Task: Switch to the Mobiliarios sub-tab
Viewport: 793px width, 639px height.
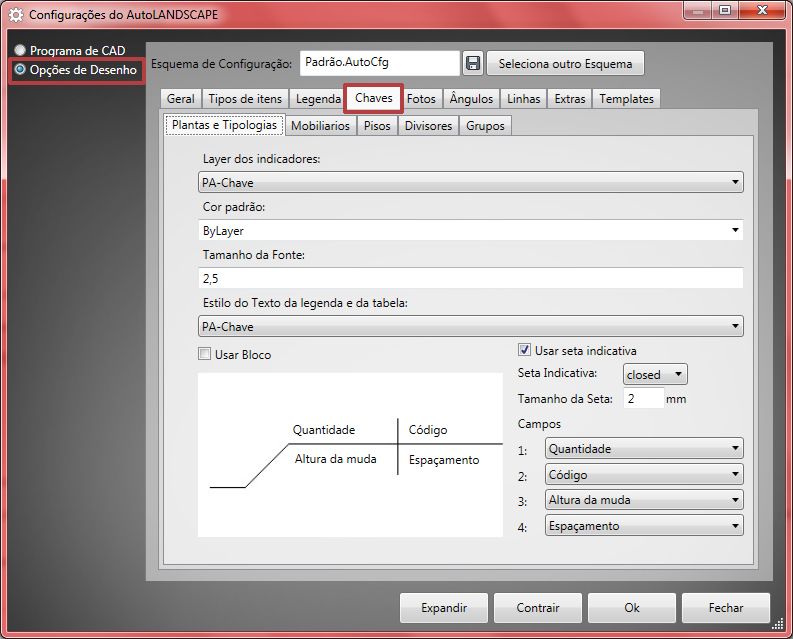Action: tap(320, 126)
